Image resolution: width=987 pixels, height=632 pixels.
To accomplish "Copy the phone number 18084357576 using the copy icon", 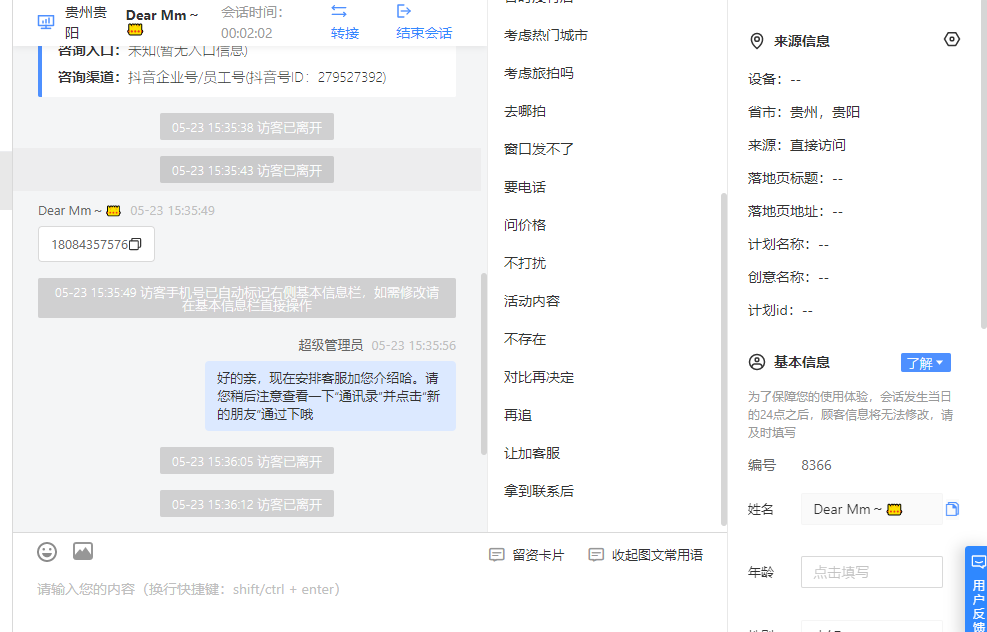I will point(135,244).
